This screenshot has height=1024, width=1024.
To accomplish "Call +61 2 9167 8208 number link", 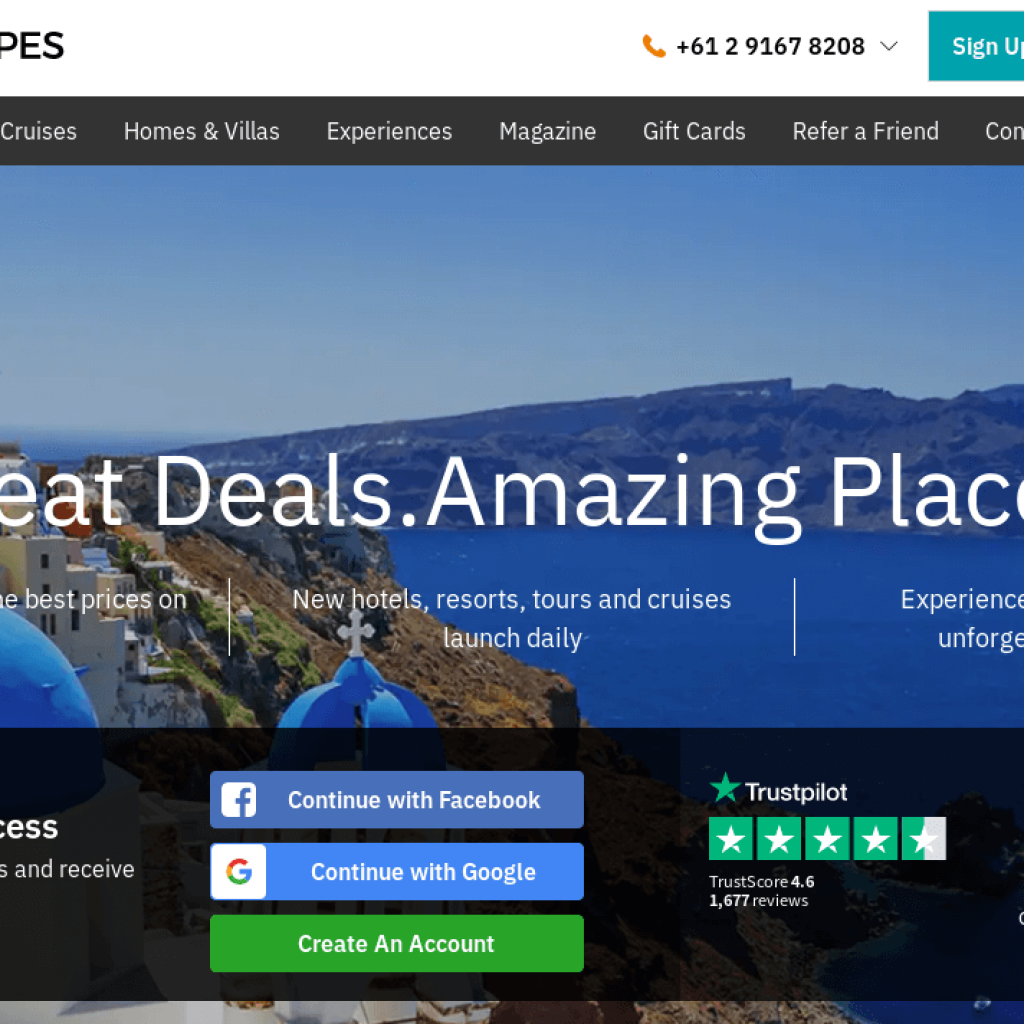I will (x=770, y=46).
